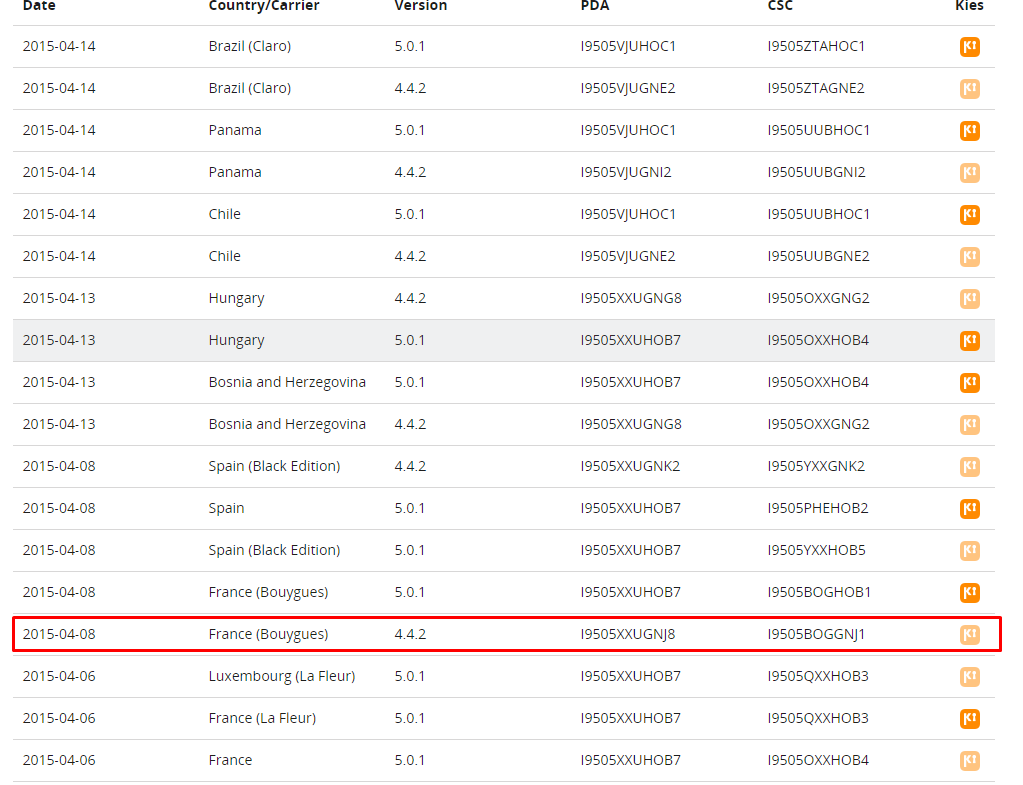The image size is (1023, 785).
Task: Select CSC code I9505ZTAGNE2
Action: [816, 88]
